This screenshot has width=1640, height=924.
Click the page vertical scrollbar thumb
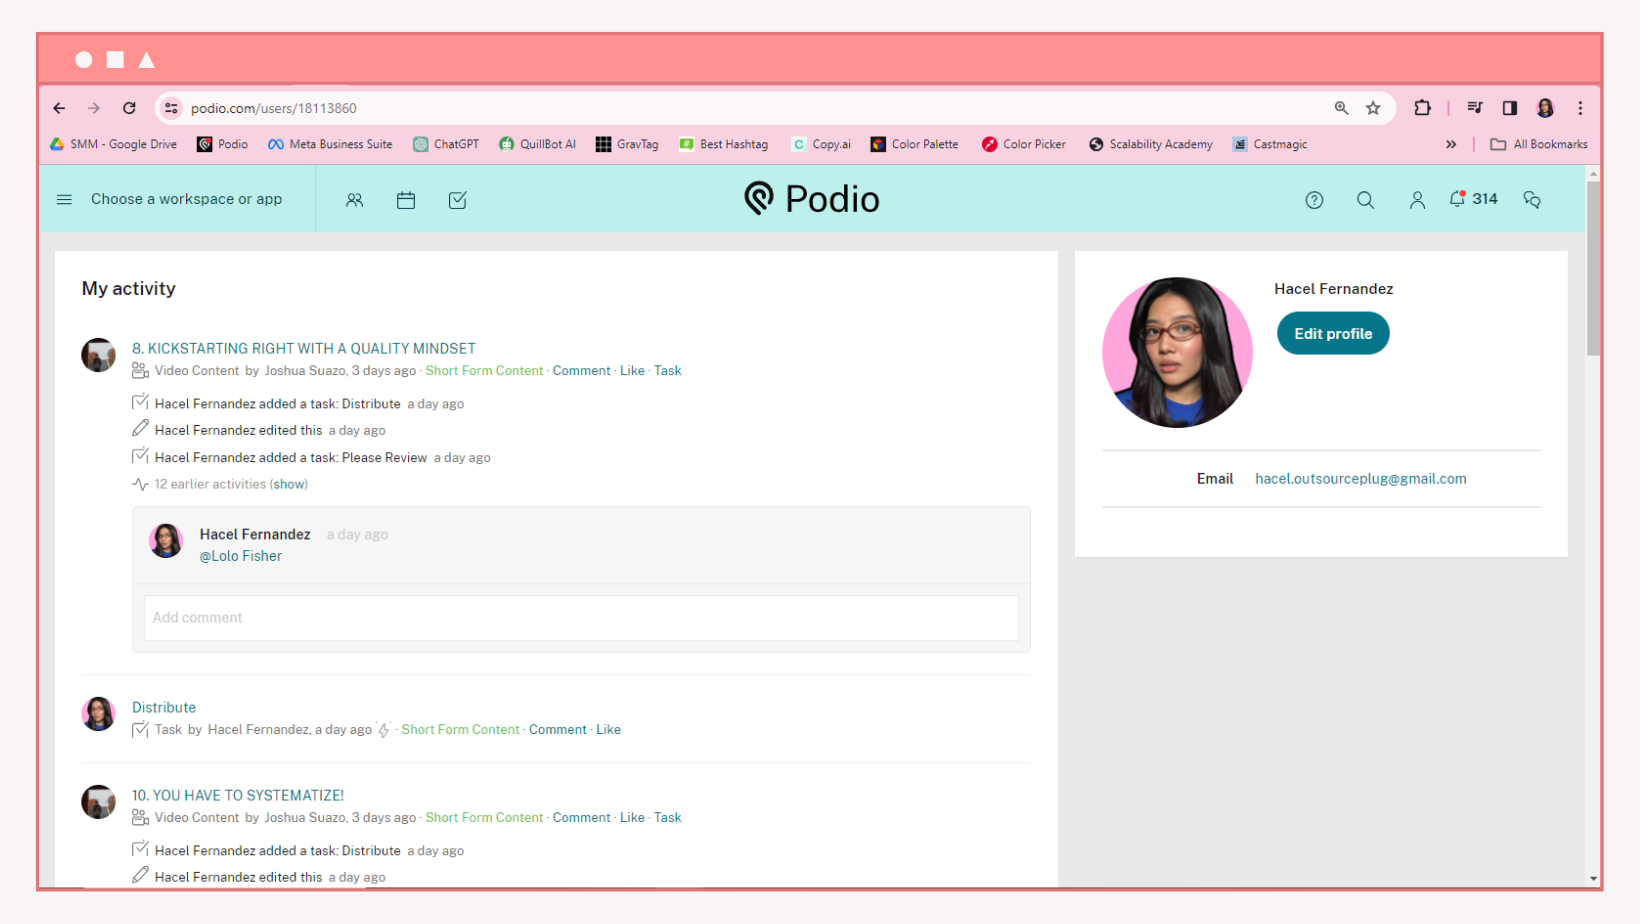tap(1593, 268)
